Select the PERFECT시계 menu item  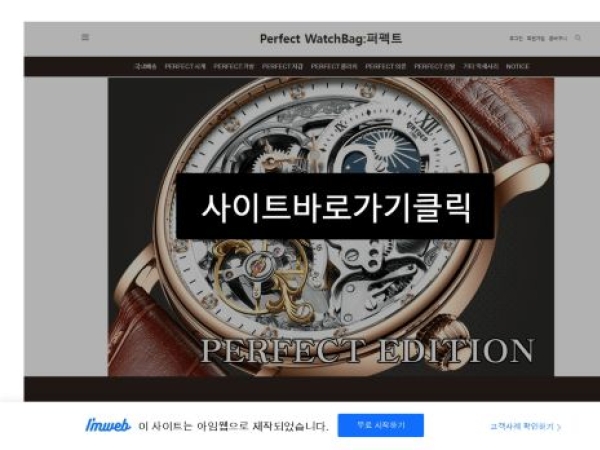[185, 67]
